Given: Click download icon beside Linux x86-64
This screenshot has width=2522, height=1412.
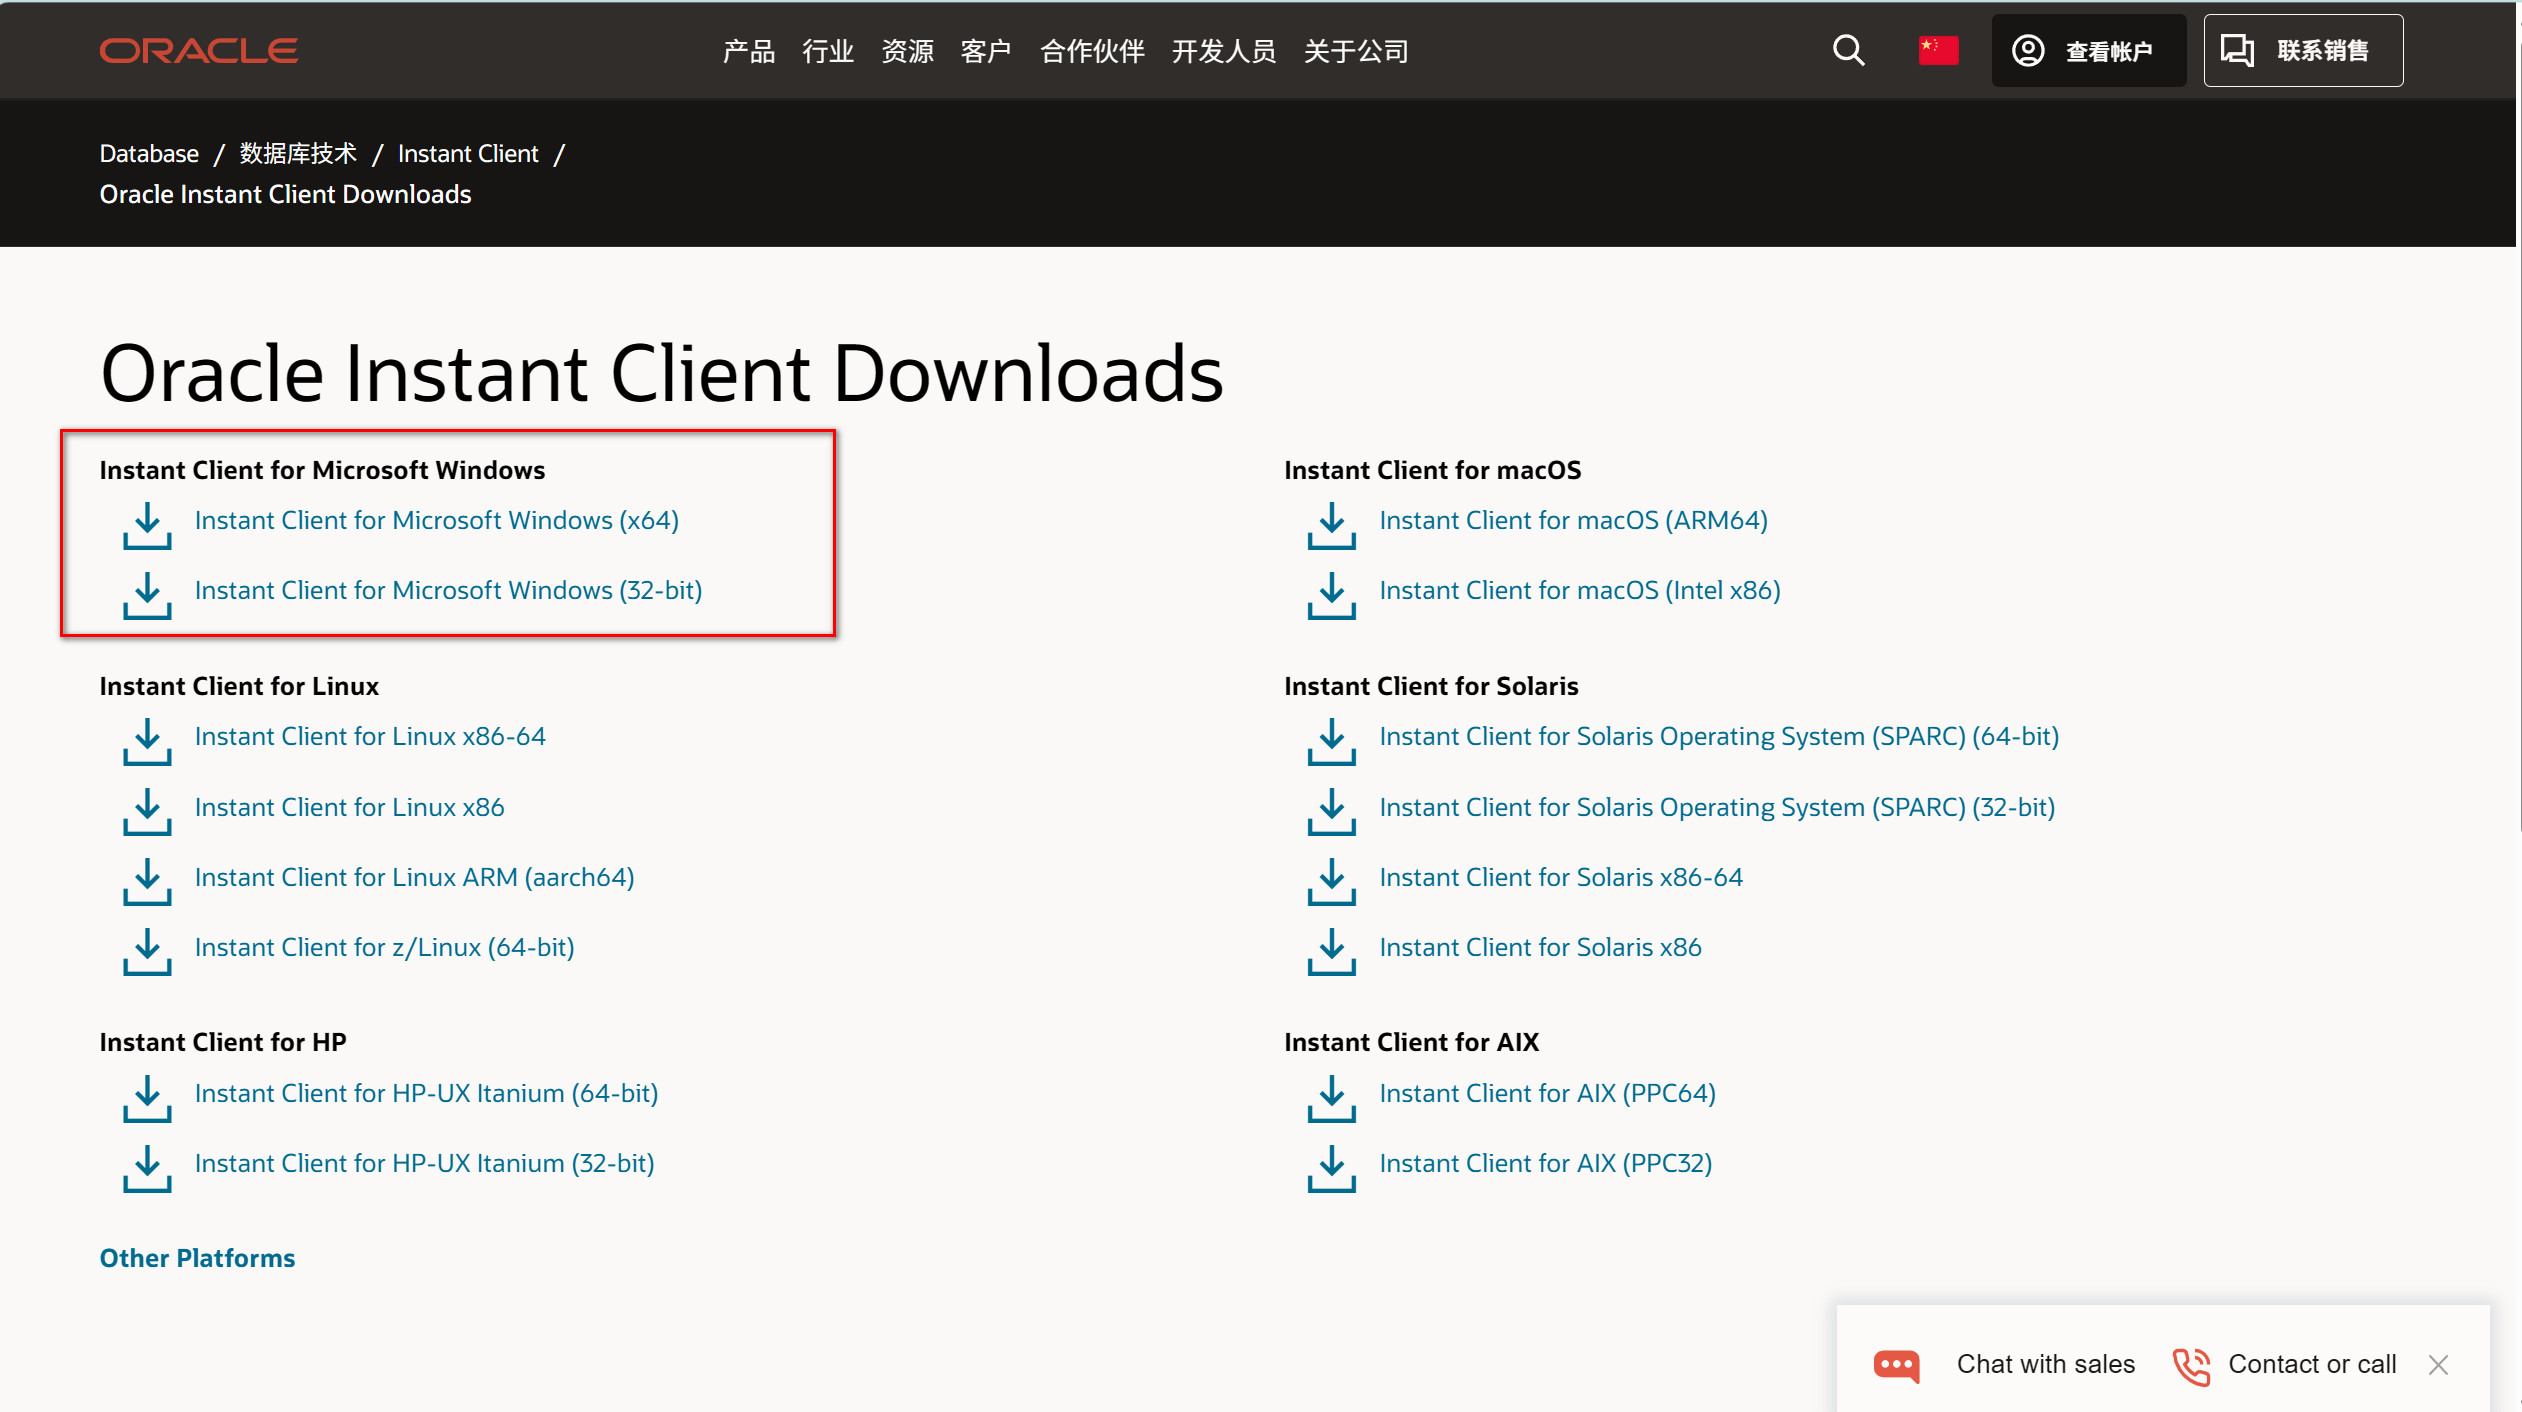Looking at the screenshot, I should [147, 741].
